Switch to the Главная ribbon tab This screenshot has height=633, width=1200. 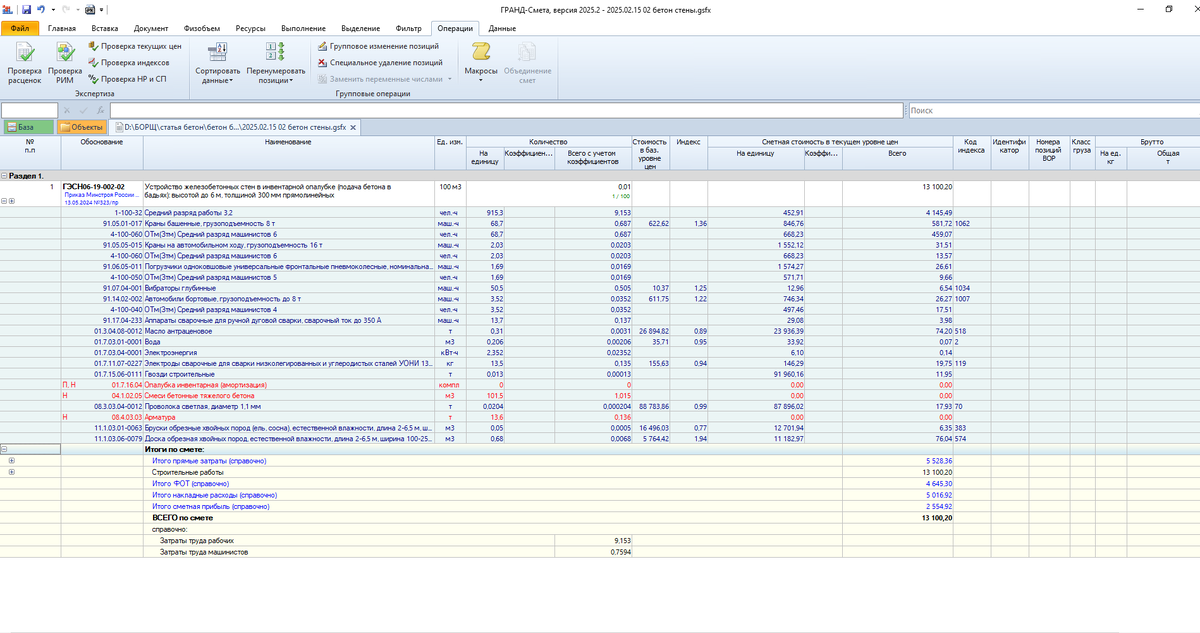click(x=61, y=28)
